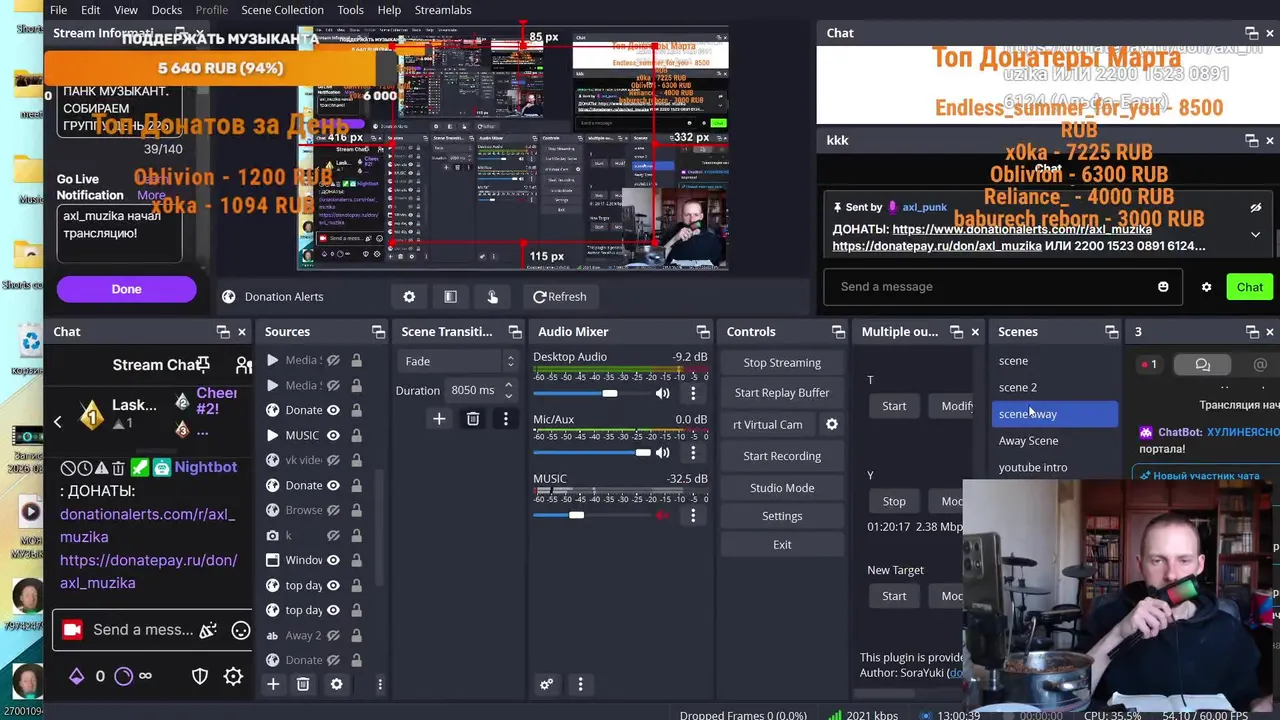This screenshot has width=1280, height=720.
Task: Open Desktop Audio options menu
Action: (693, 394)
